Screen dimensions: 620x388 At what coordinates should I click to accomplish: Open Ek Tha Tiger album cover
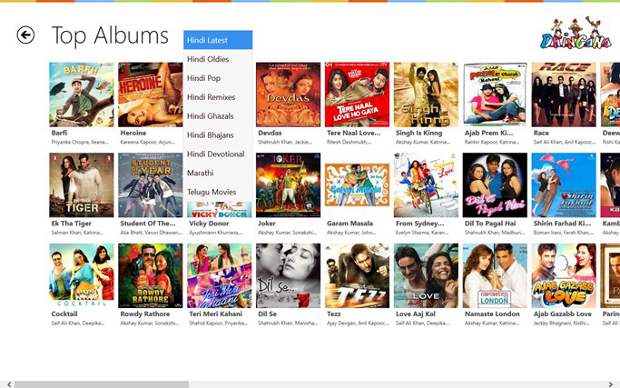[81, 185]
